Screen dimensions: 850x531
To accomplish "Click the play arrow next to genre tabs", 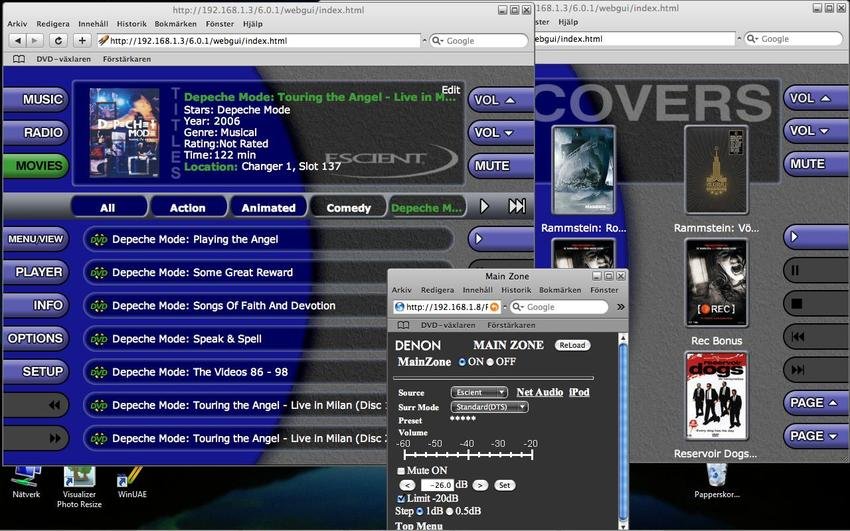I will tap(485, 206).
